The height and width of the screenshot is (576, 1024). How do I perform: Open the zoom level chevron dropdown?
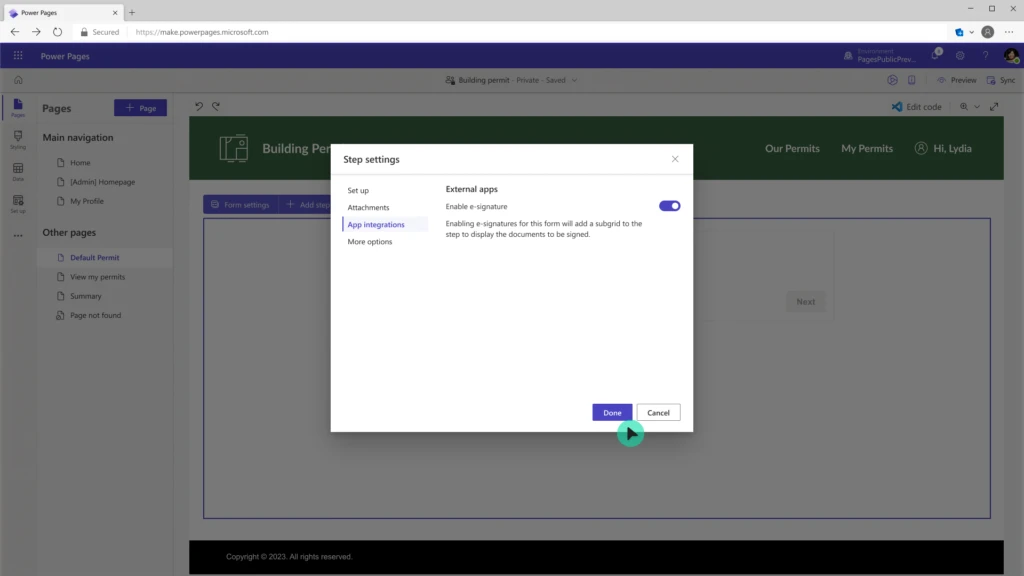tap(977, 107)
